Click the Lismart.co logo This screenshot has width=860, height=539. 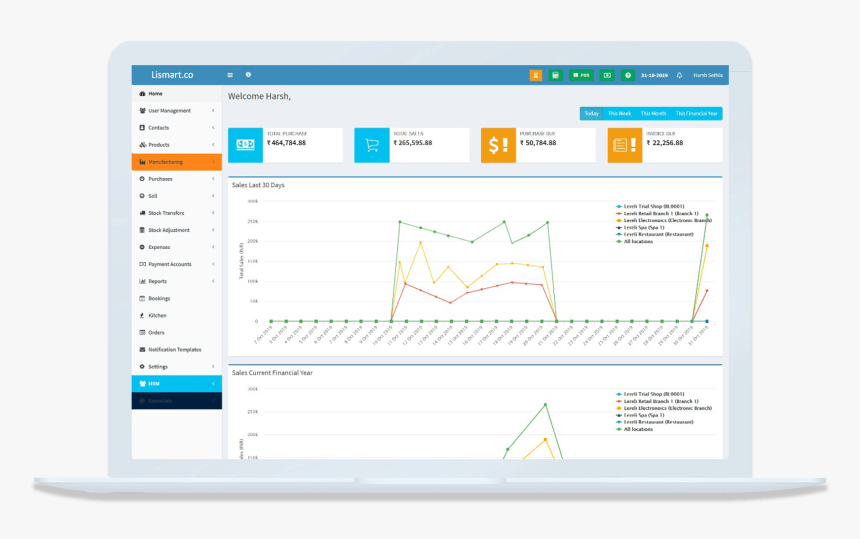click(172, 75)
